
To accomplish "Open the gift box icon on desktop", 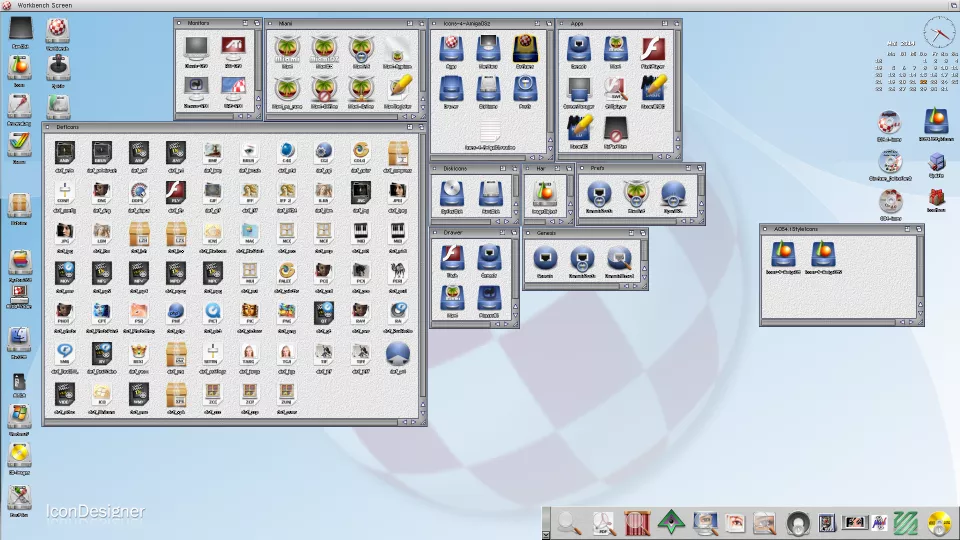I will tap(936, 197).
